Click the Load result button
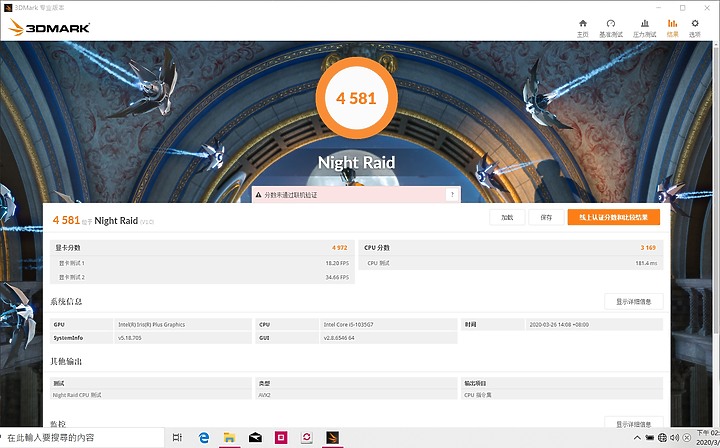This screenshot has width=720, height=448. point(507,218)
